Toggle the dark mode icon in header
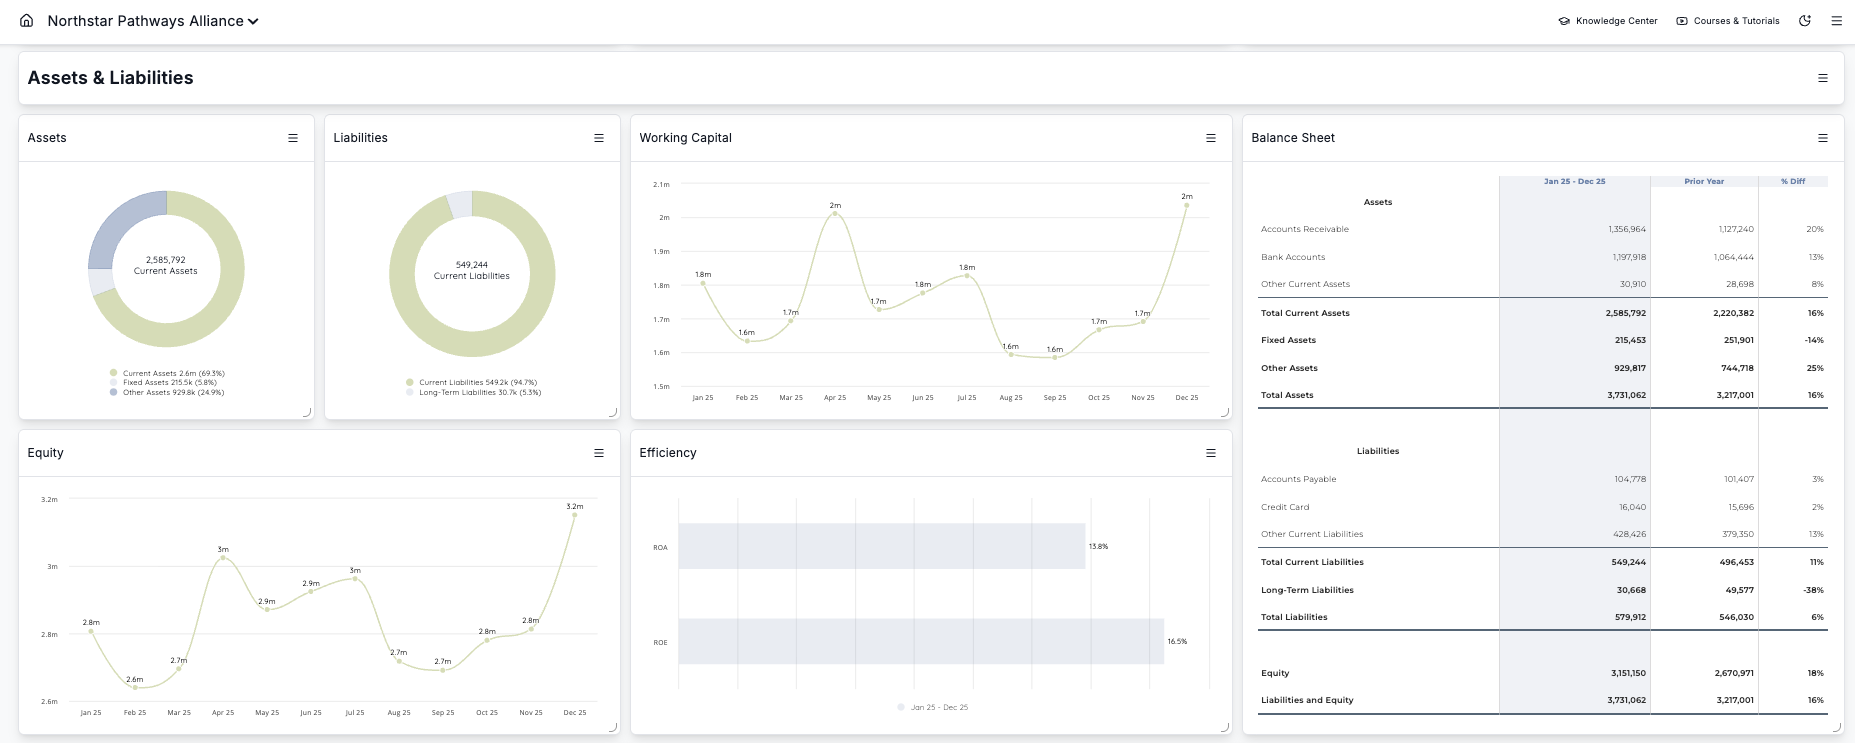Viewport: 1855px width, 743px height. tap(1805, 21)
